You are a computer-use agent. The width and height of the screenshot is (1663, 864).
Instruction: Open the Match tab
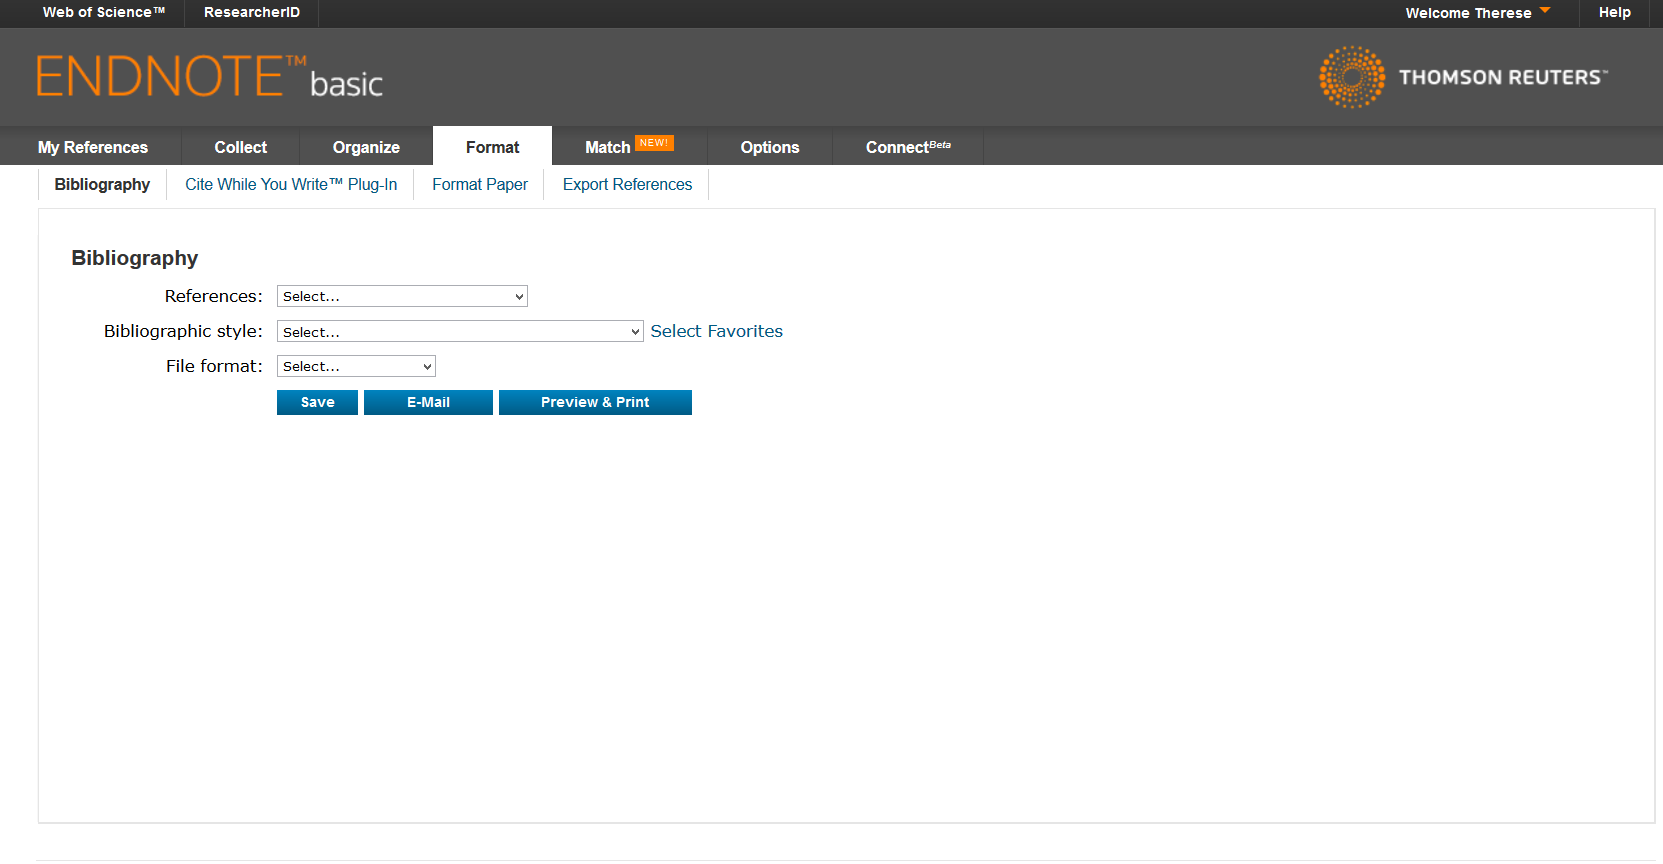[x=630, y=147]
